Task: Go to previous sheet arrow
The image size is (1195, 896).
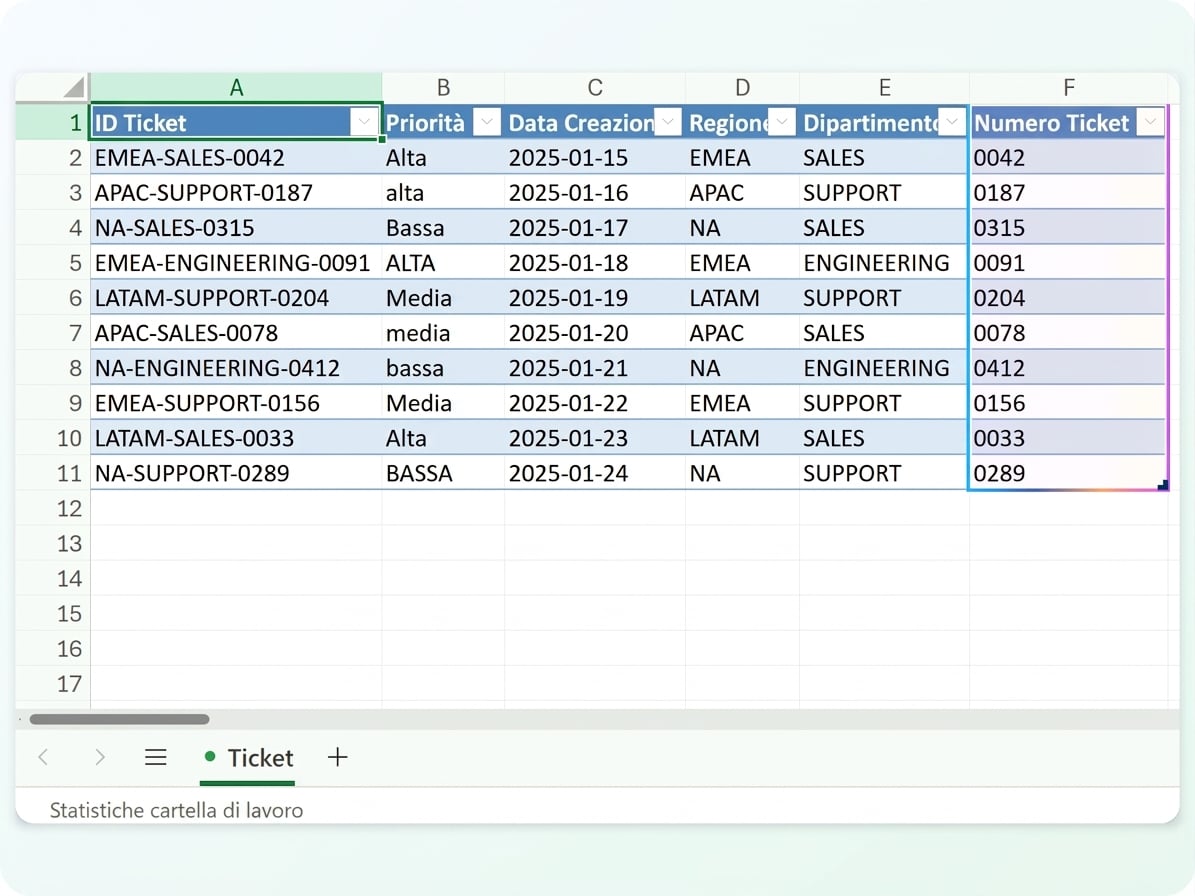Action: pyautogui.click(x=43, y=757)
